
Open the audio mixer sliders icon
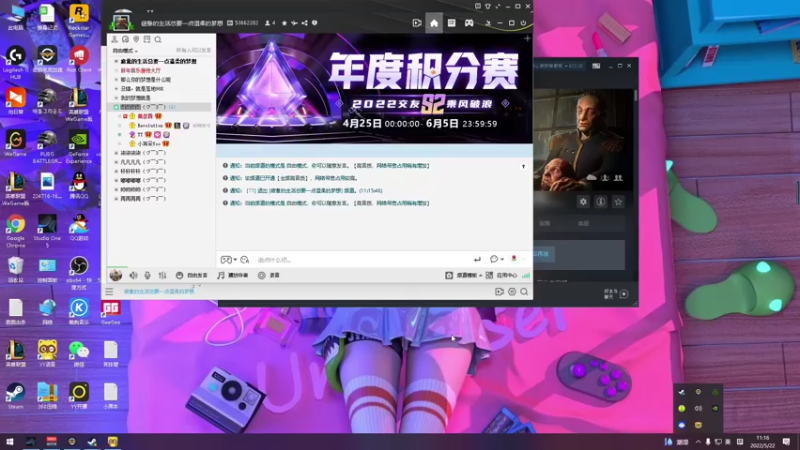(162, 276)
